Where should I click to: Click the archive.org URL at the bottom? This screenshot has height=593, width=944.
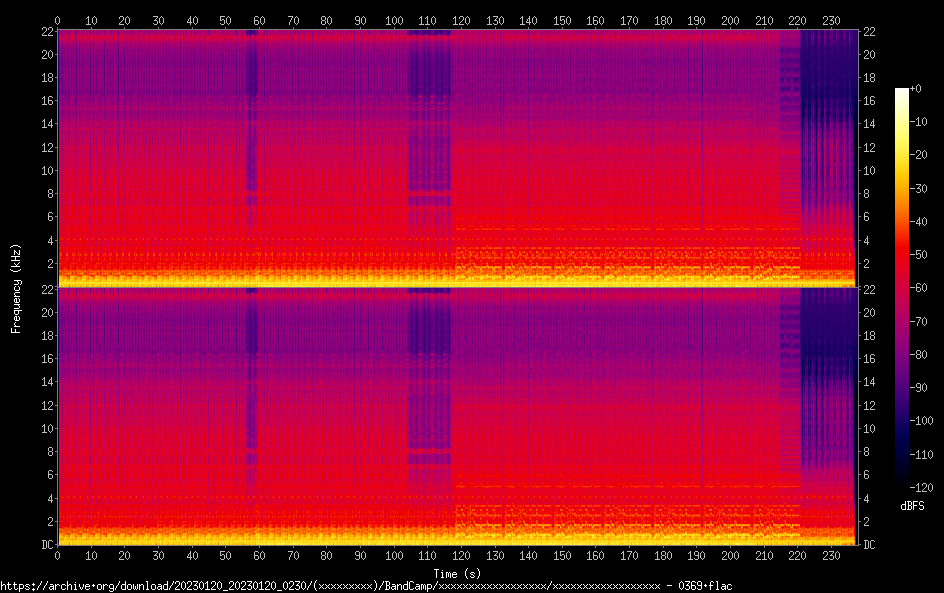370,585
